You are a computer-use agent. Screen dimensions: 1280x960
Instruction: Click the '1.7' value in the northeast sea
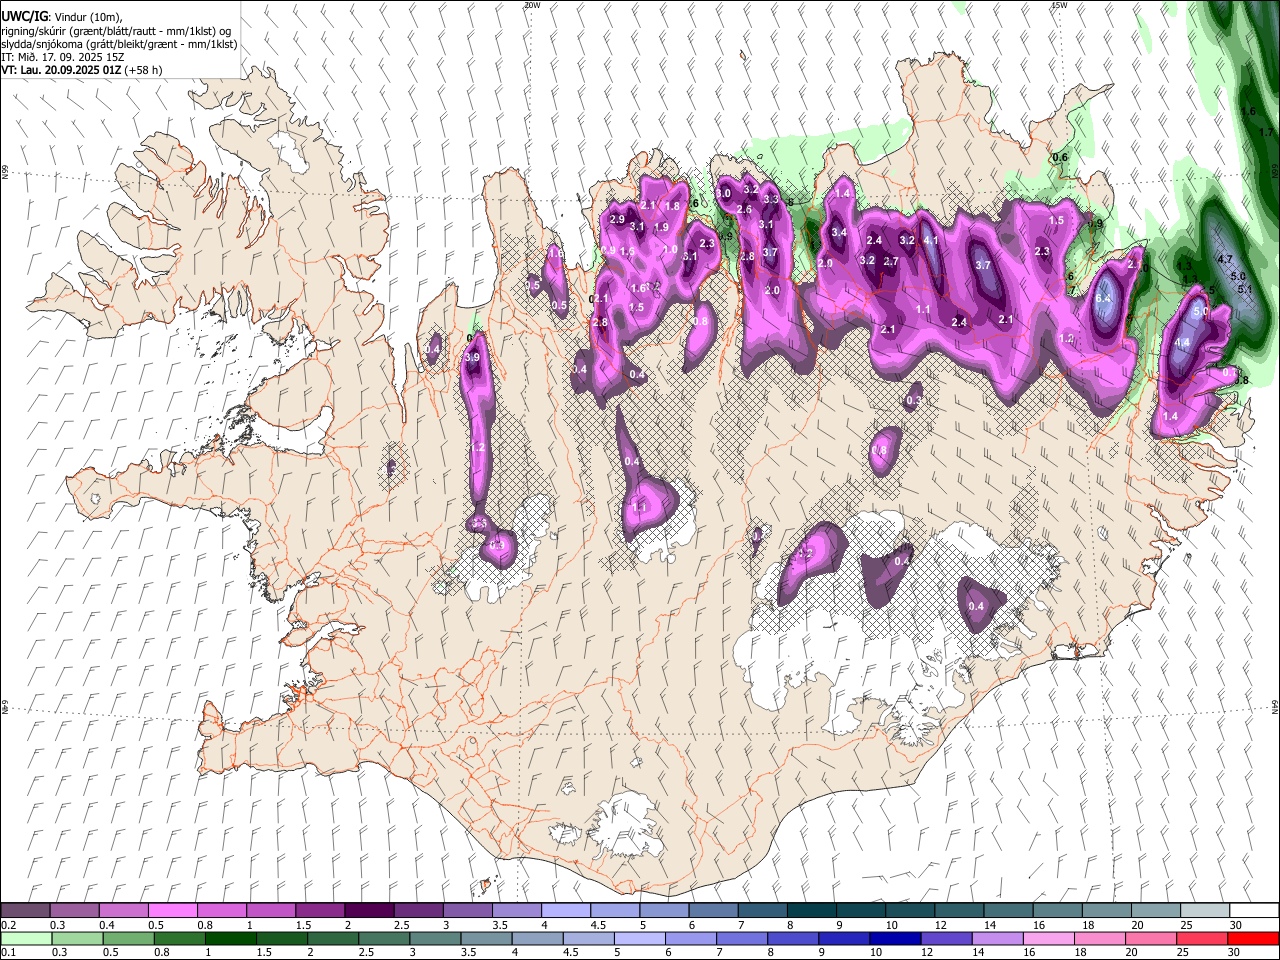coord(1266,132)
